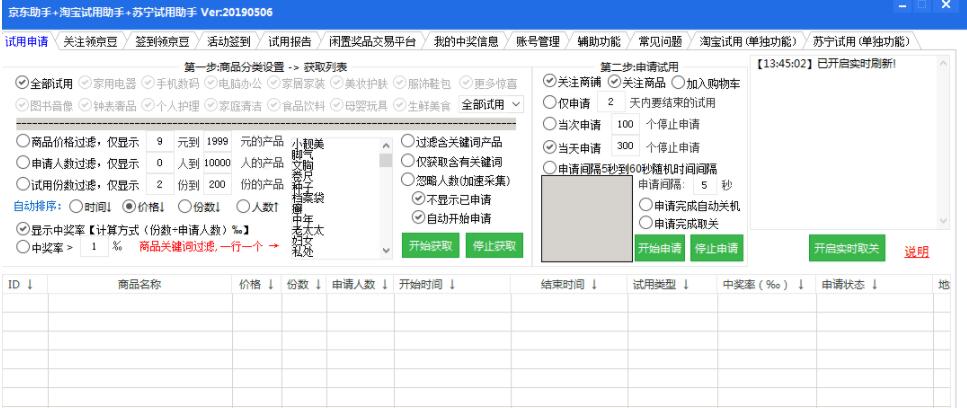Enable 商品价格过滤 radio option

(77, 141)
